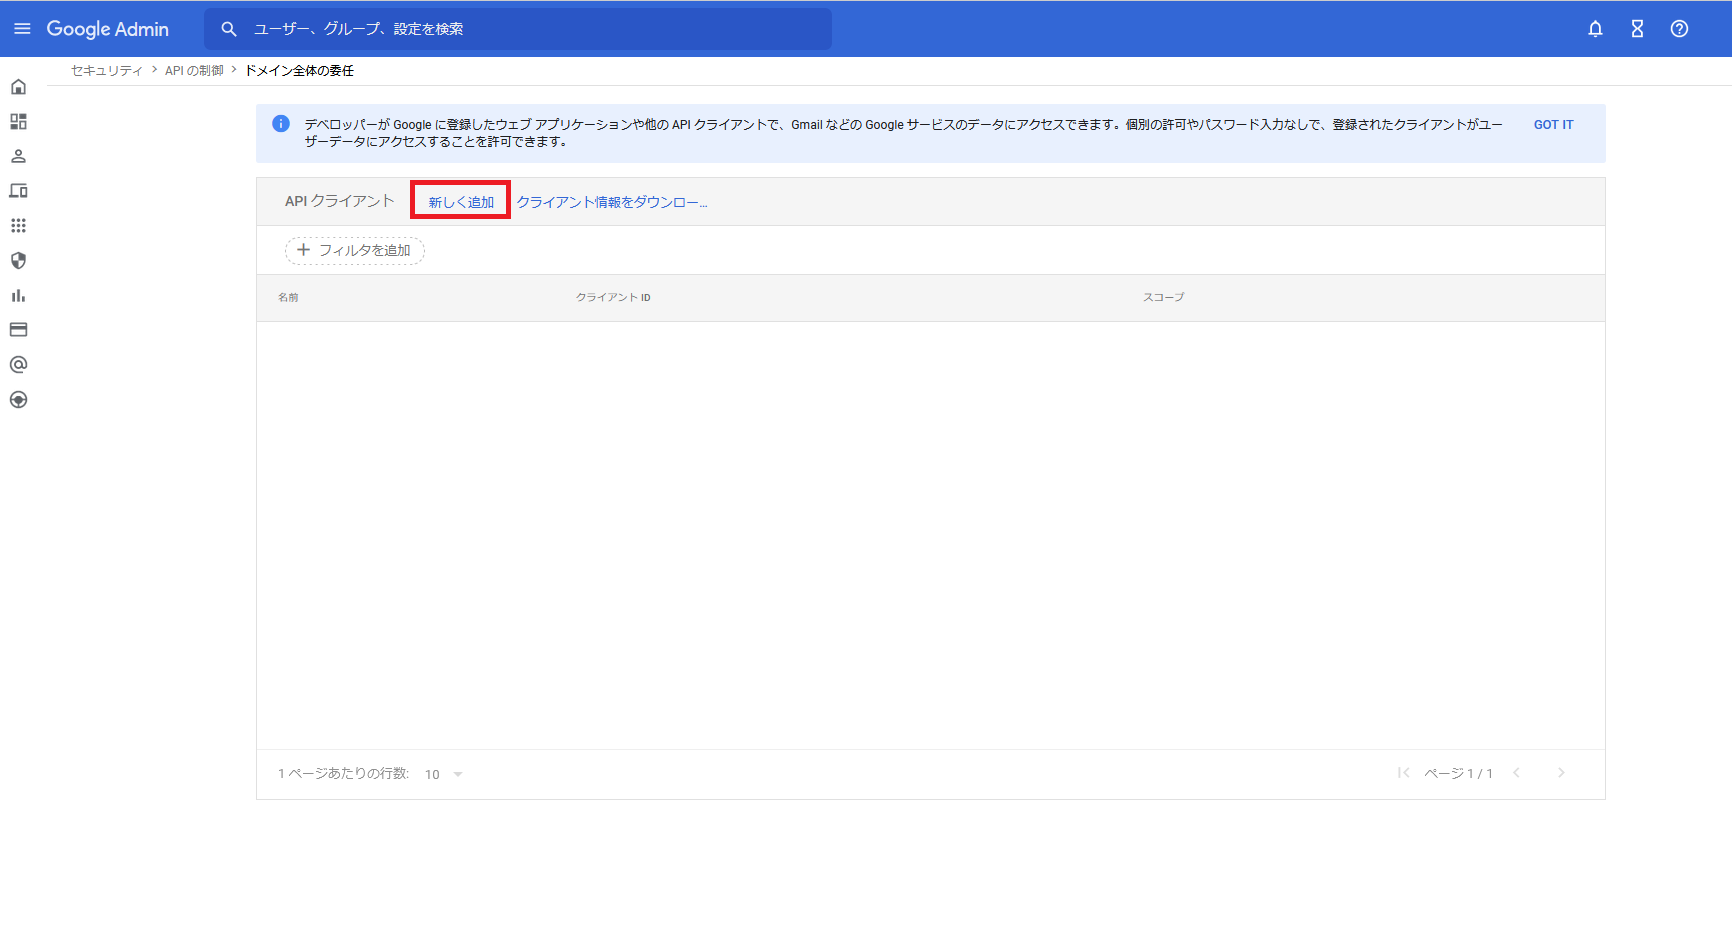1732x943 pixels.
Task: Click the blue info icon in banner
Action: [281, 124]
